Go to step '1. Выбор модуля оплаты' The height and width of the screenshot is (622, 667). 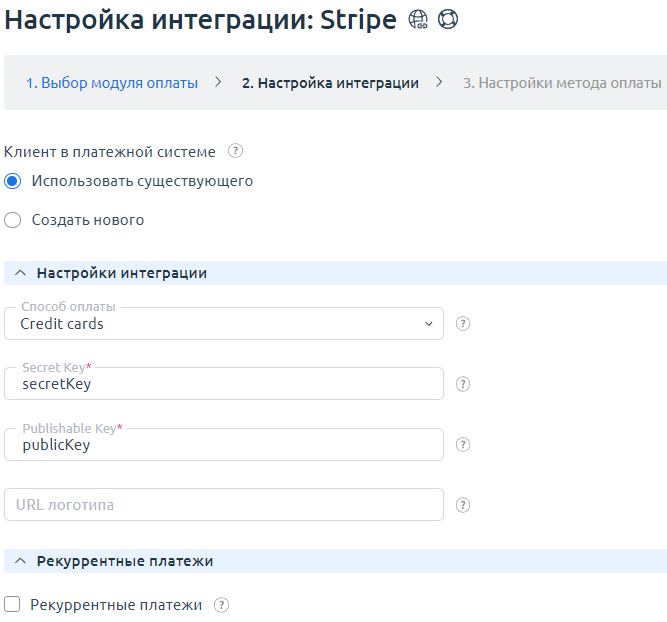click(x=112, y=83)
